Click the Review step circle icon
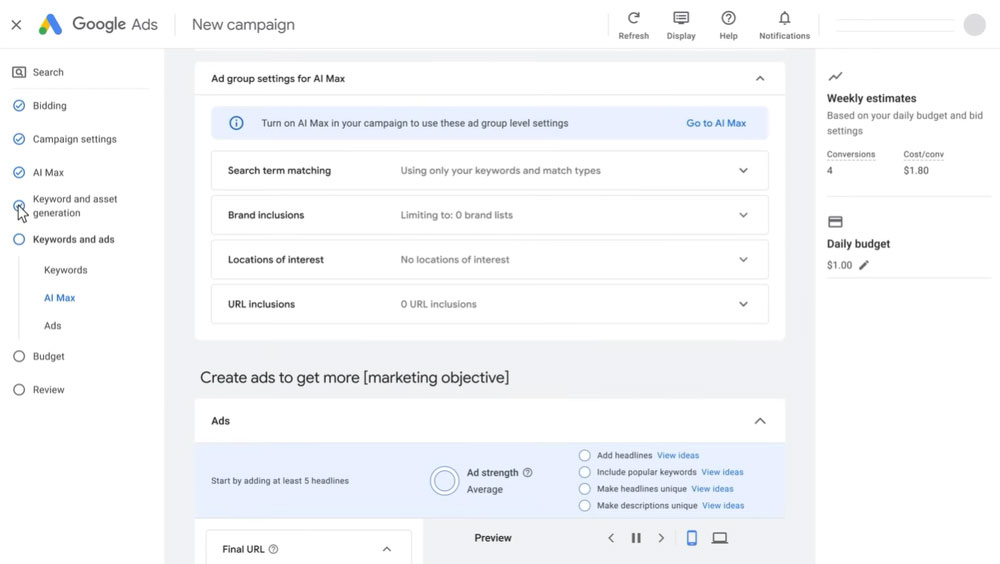The height and width of the screenshot is (564, 1000). tap(19, 390)
